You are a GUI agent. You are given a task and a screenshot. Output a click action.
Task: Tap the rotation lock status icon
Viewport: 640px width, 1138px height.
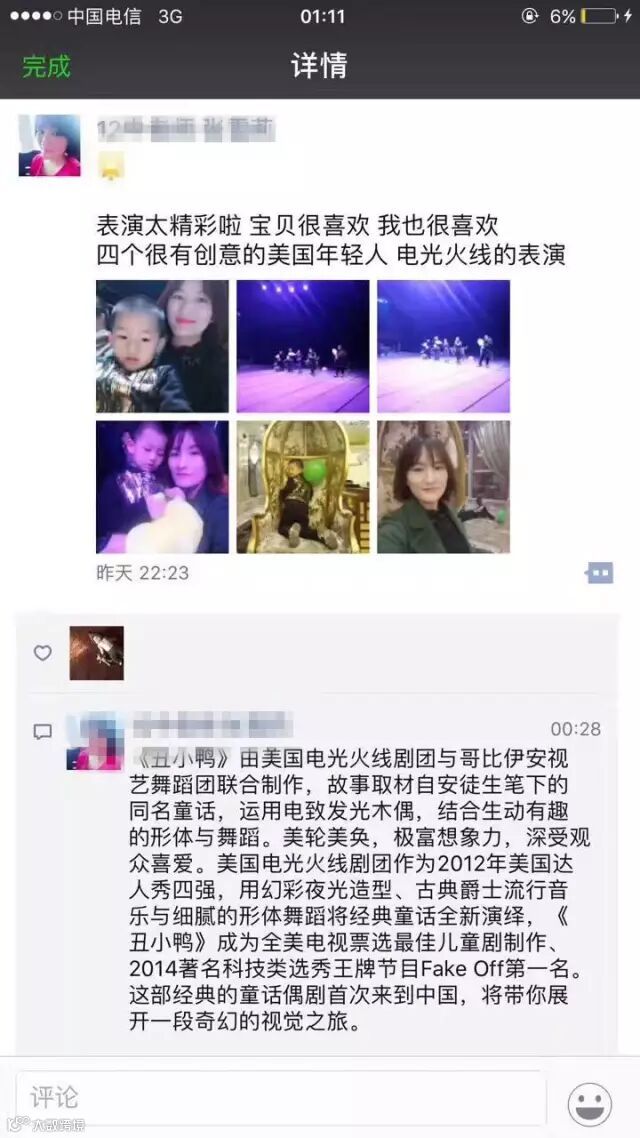tap(530, 16)
